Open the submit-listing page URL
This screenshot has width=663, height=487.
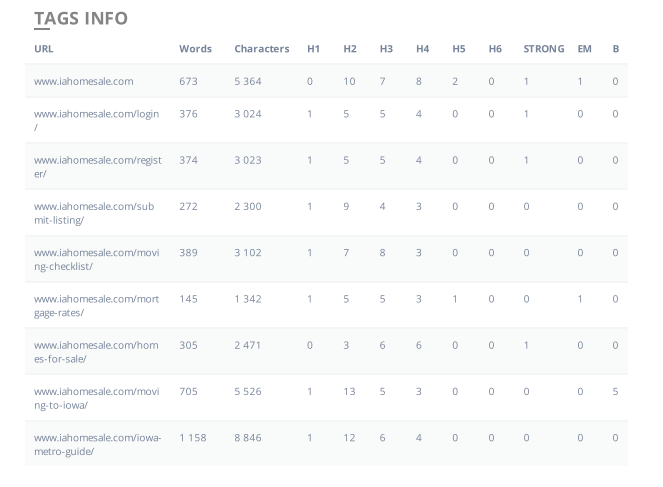pyautogui.click(x=96, y=206)
